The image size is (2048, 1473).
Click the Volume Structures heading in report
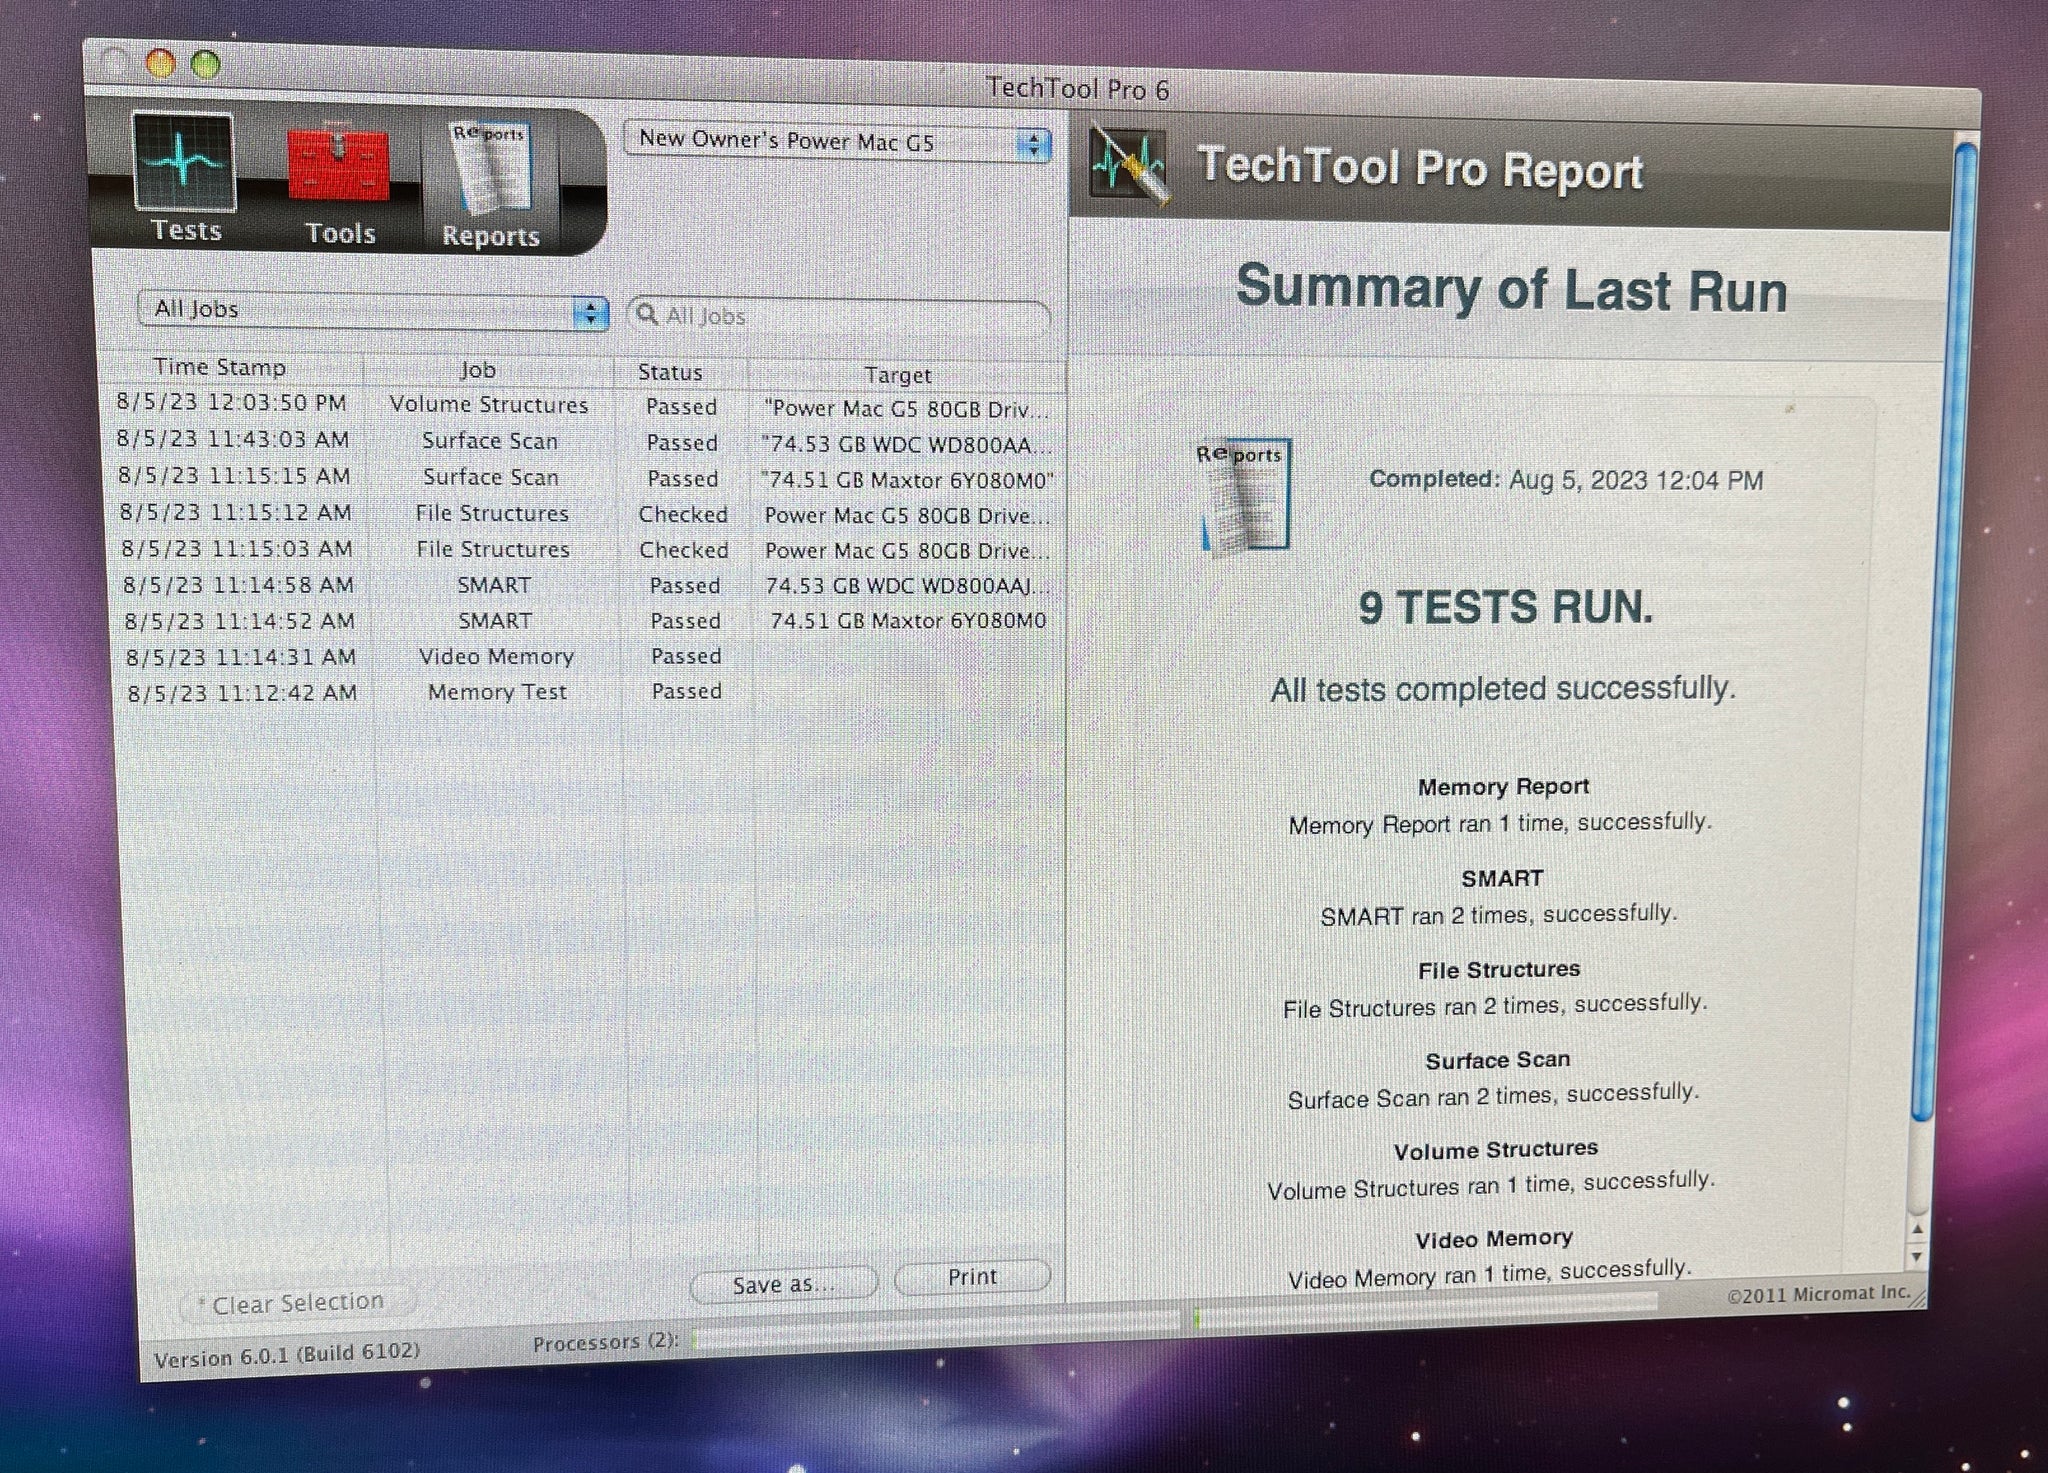pyautogui.click(x=1496, y=1150)
